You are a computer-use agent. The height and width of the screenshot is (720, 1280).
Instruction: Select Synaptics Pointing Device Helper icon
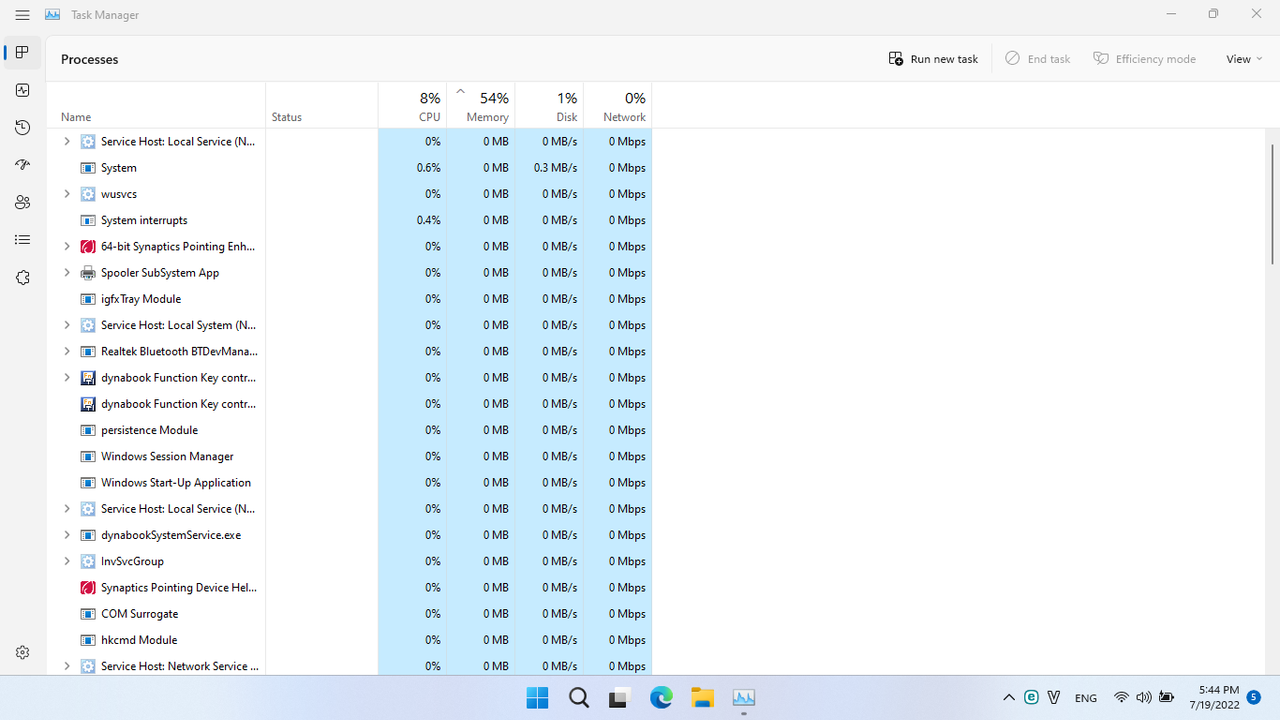coord(88,588)
